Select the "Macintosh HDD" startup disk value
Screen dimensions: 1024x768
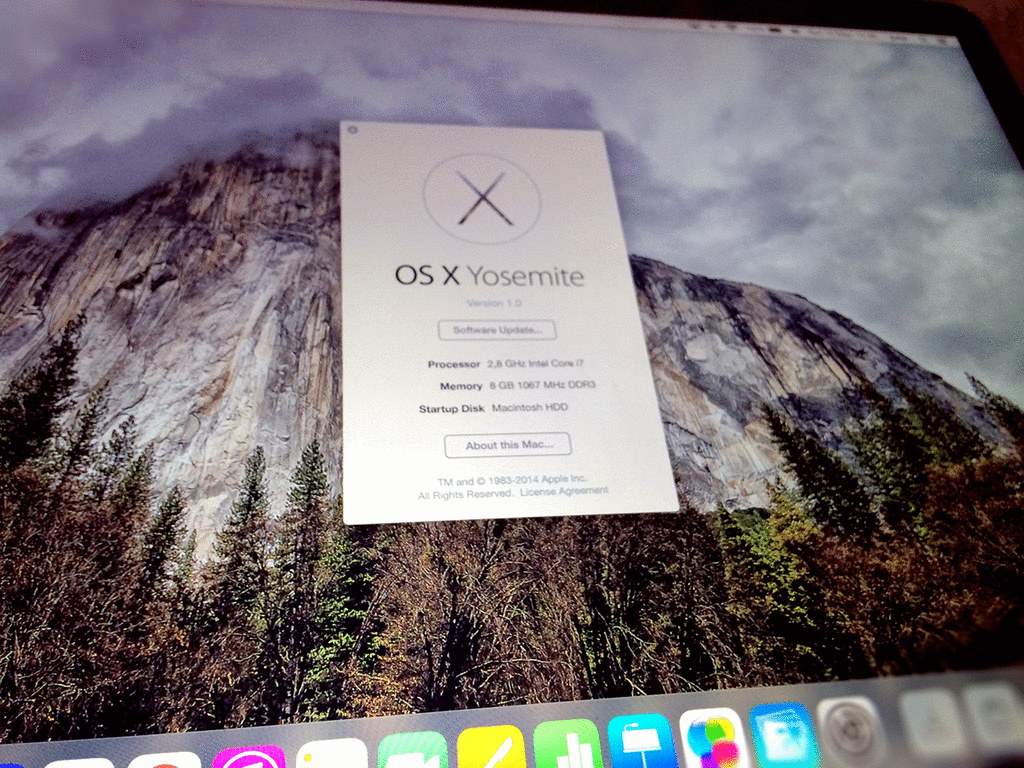click(530, 408)
